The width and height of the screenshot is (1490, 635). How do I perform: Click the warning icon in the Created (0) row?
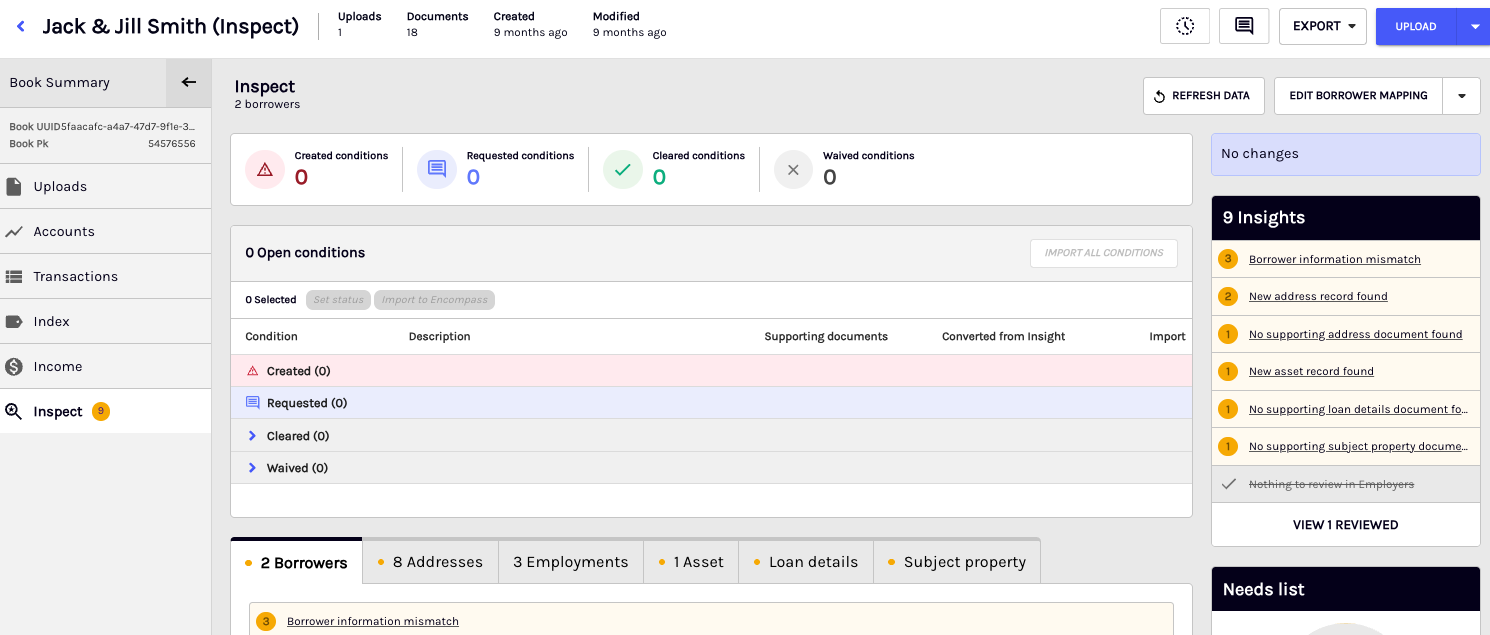pyautogui.click(x=252, y=371)
